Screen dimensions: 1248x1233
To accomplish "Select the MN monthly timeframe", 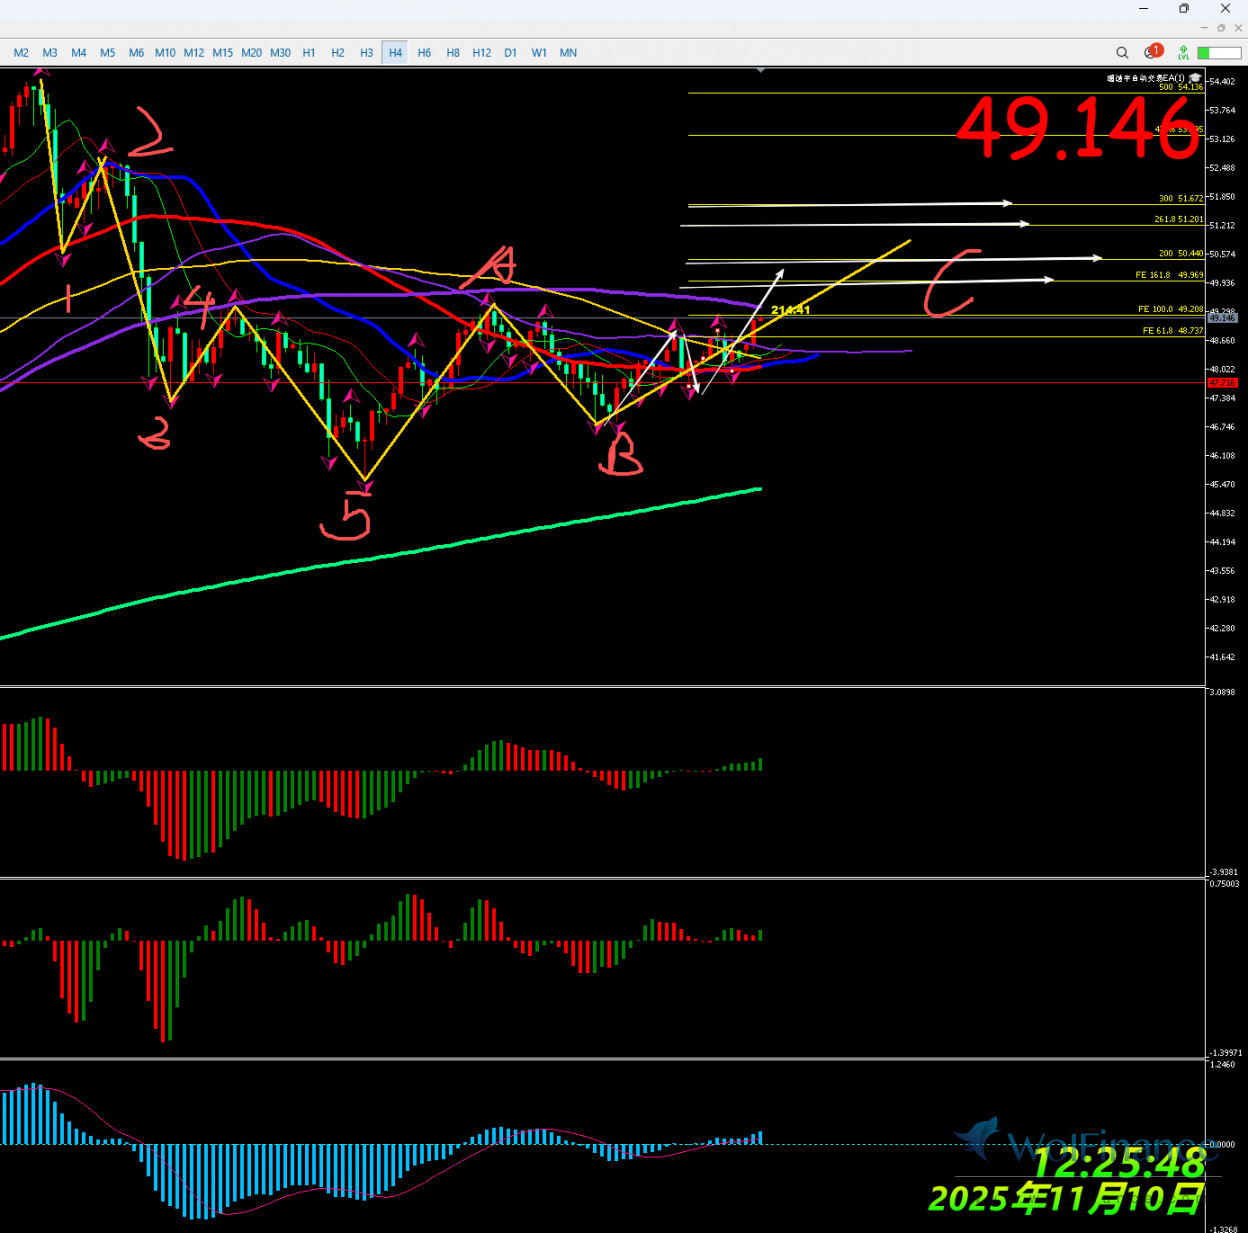I will (568, 53).
